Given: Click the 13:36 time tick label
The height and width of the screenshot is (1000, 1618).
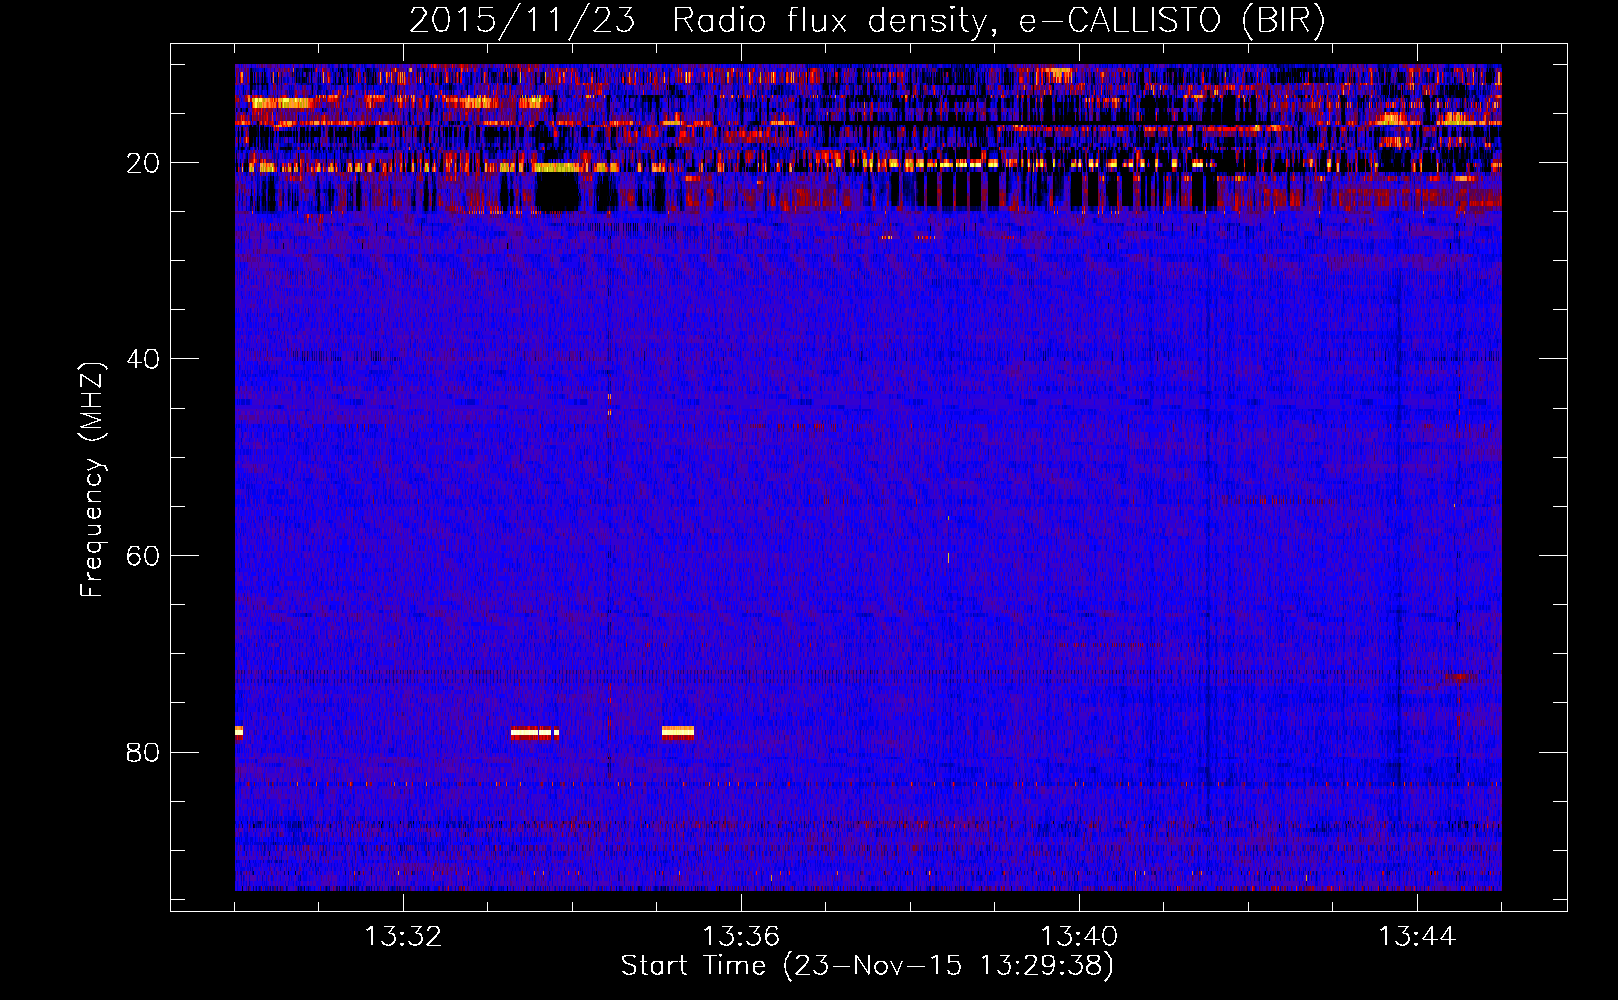Looking at the screenshot, I should tap(741, 937).
